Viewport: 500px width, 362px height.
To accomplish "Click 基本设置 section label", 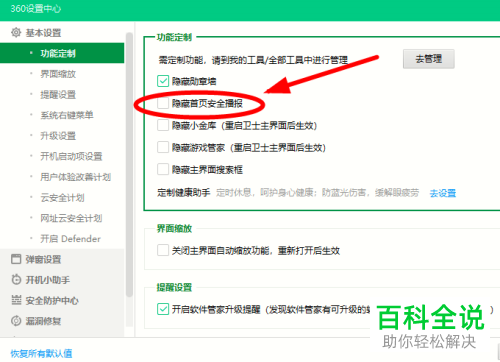I will pyautogui.click(x=43, y=33).
